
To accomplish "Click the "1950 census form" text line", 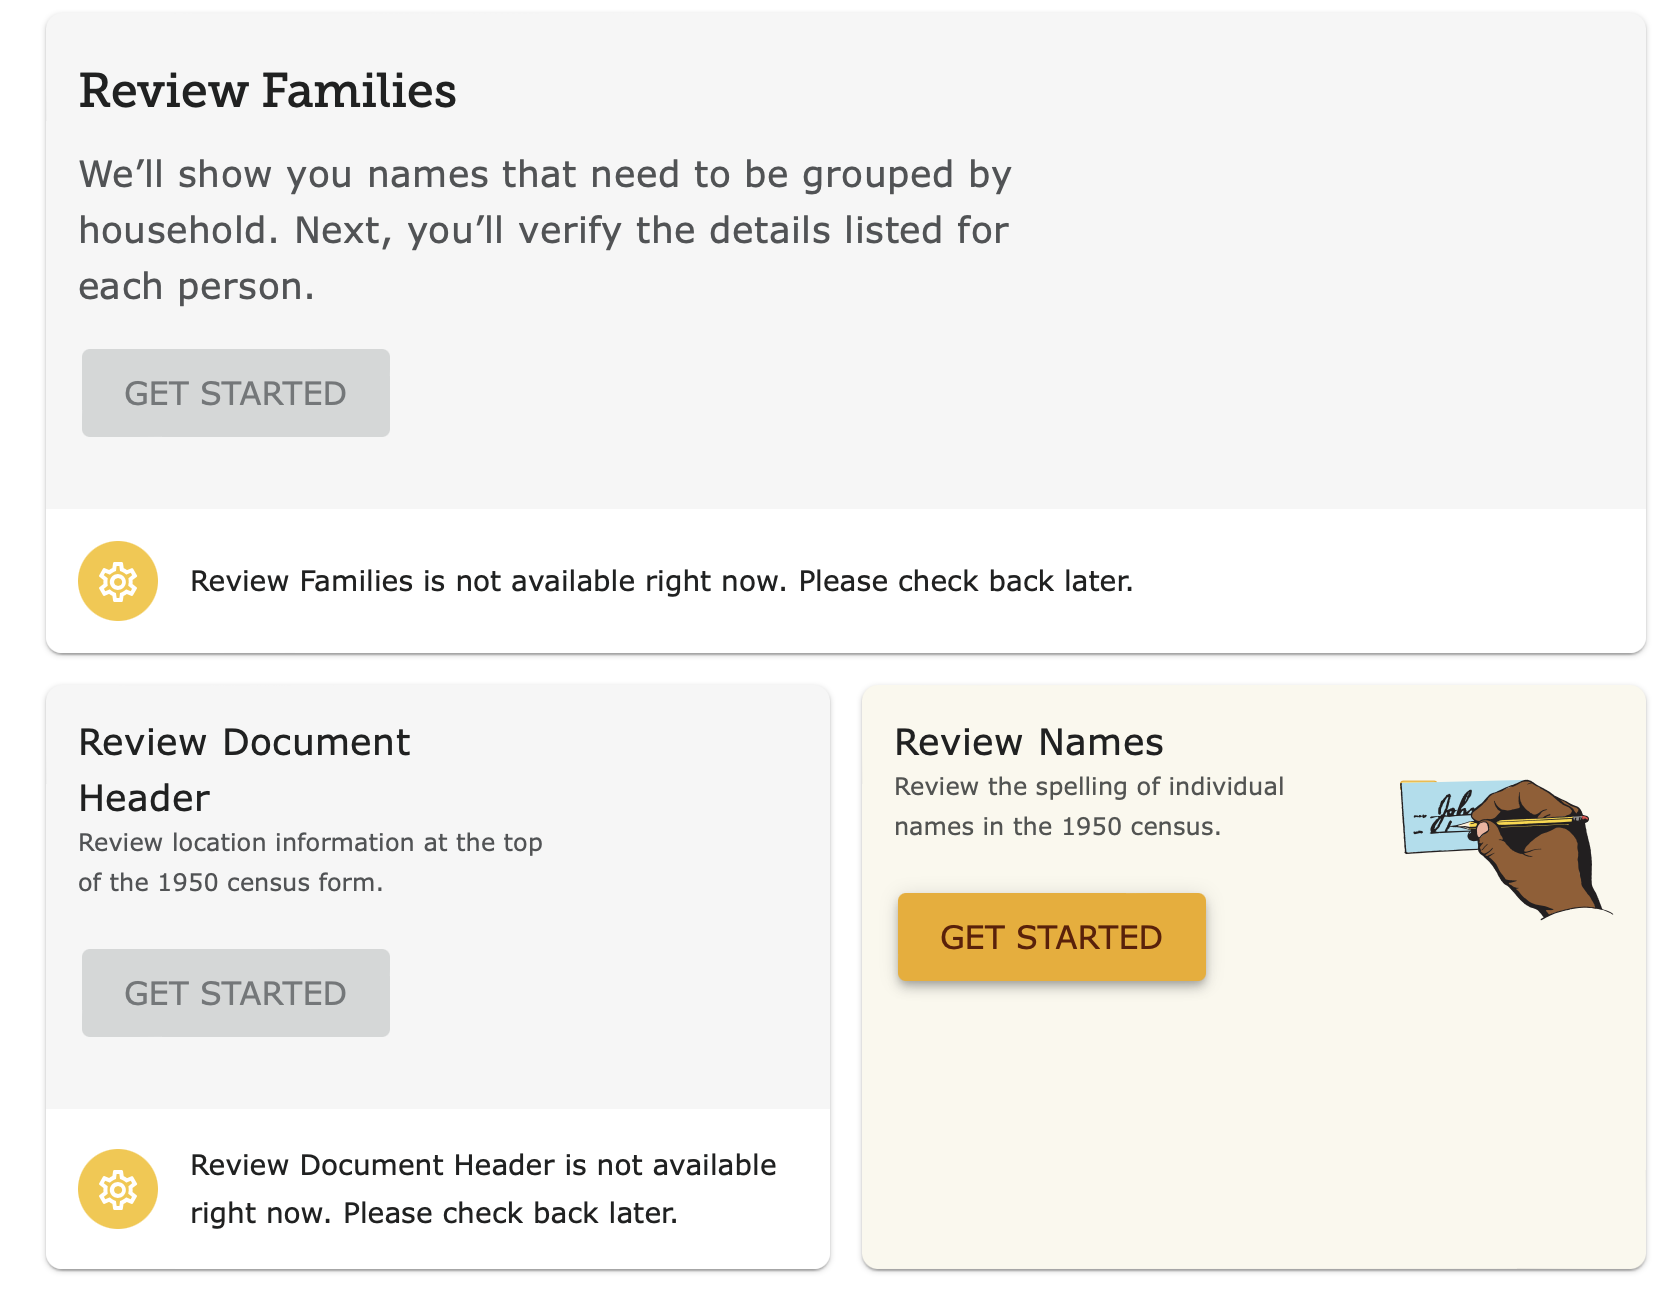I will (x=230, y=882).
